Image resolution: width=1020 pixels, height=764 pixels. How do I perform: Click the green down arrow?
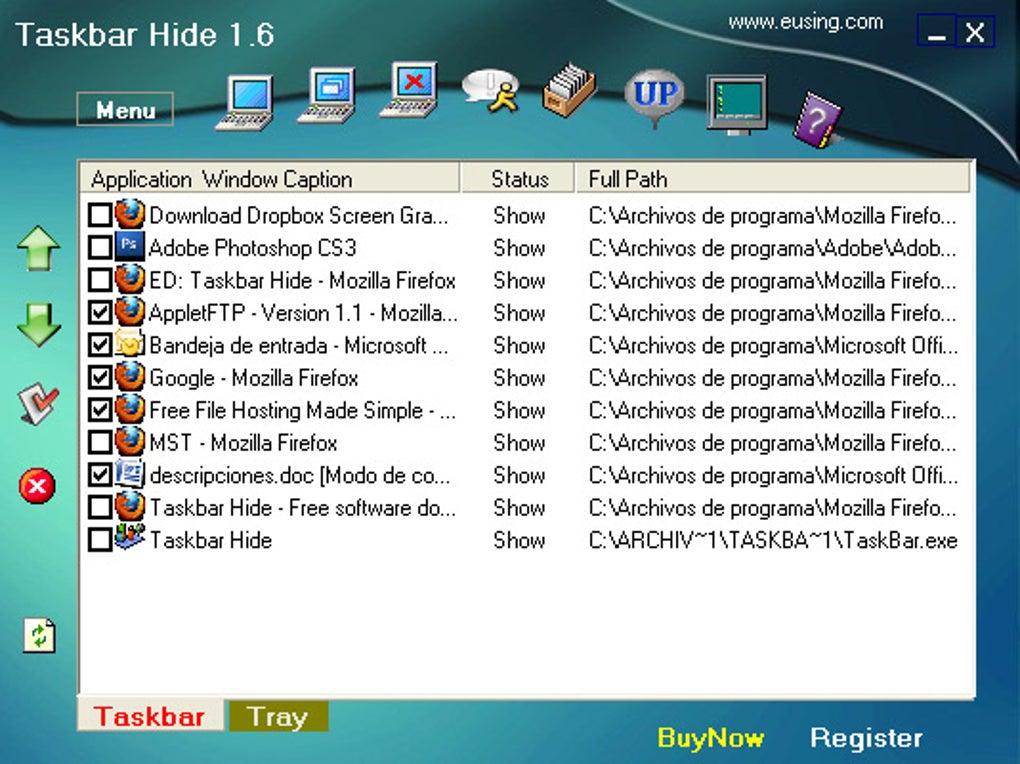(38, 324)
